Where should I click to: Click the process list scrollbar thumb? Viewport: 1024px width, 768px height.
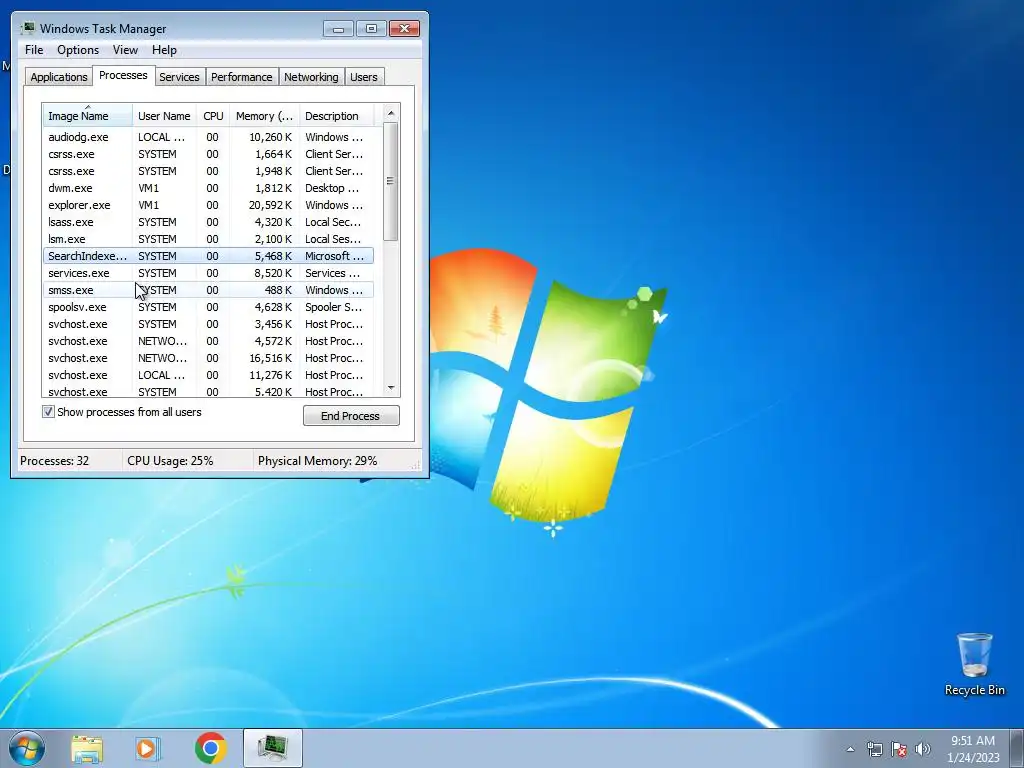(391, 181)
